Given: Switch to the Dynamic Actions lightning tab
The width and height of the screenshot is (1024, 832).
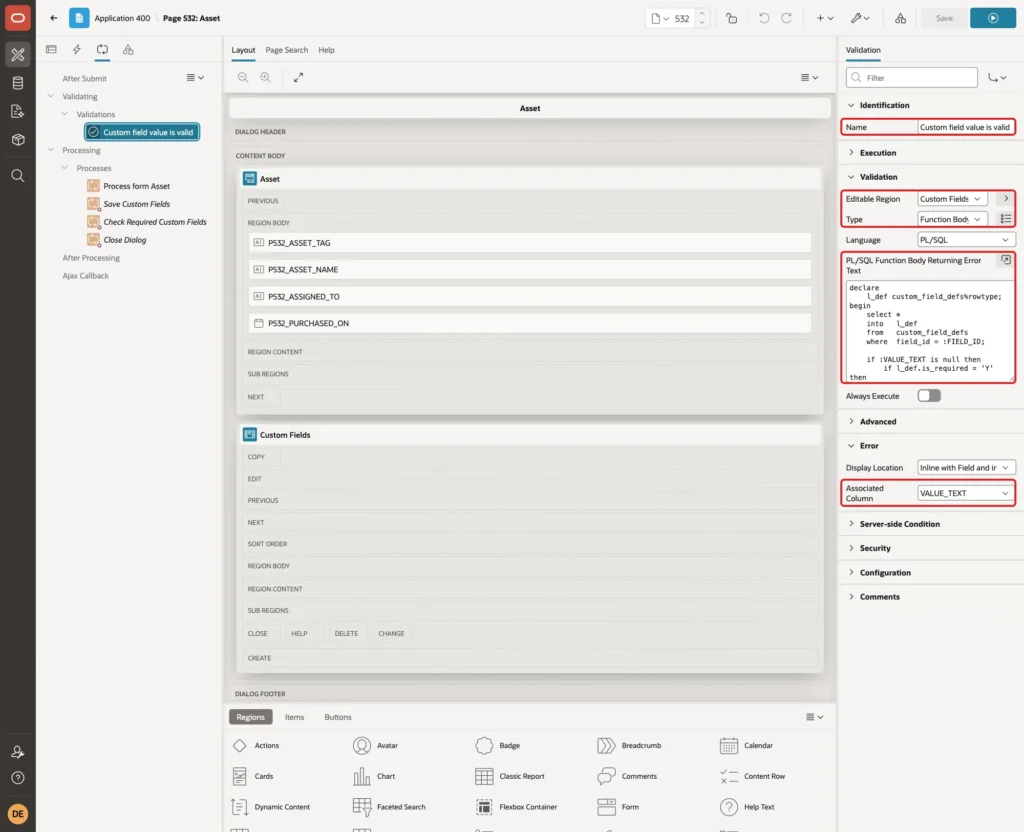Looking at the screenshot, I should point(76,50).
